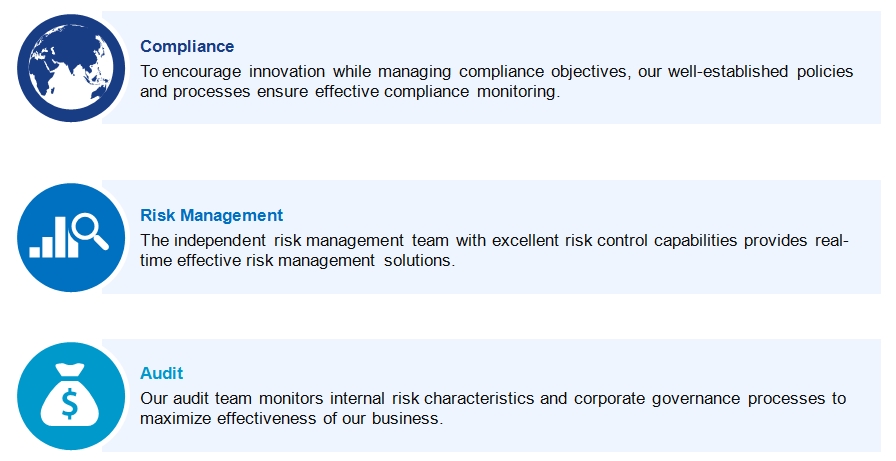
Task: Click the globe icon beside Compliance
Action: 71,67
